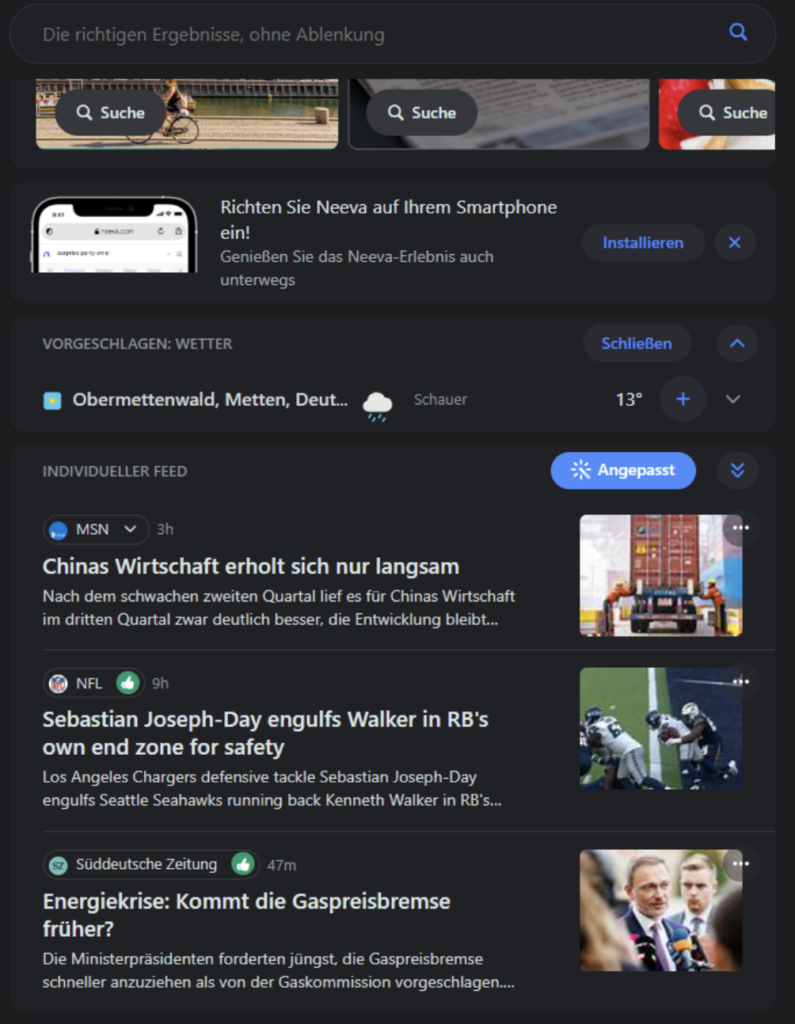Toggle thumbs-up on NFL source
Screen dimensions: 795x1024
[128, 683]
